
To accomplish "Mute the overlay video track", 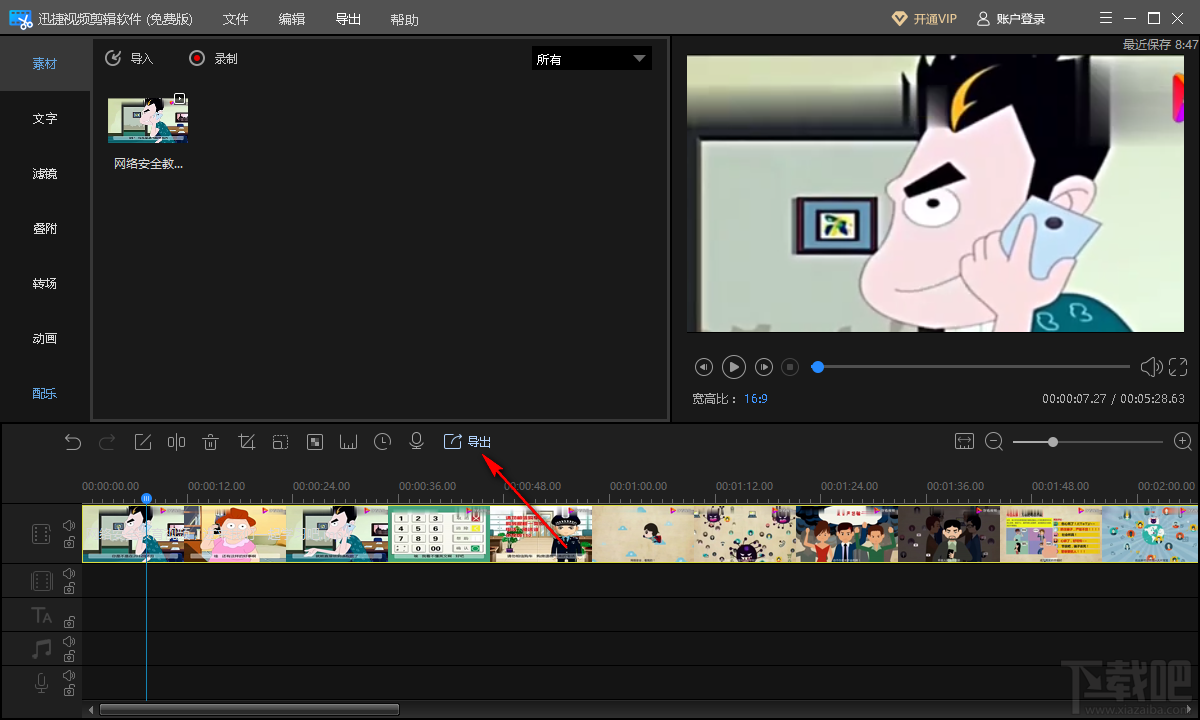I will (69, 573).
